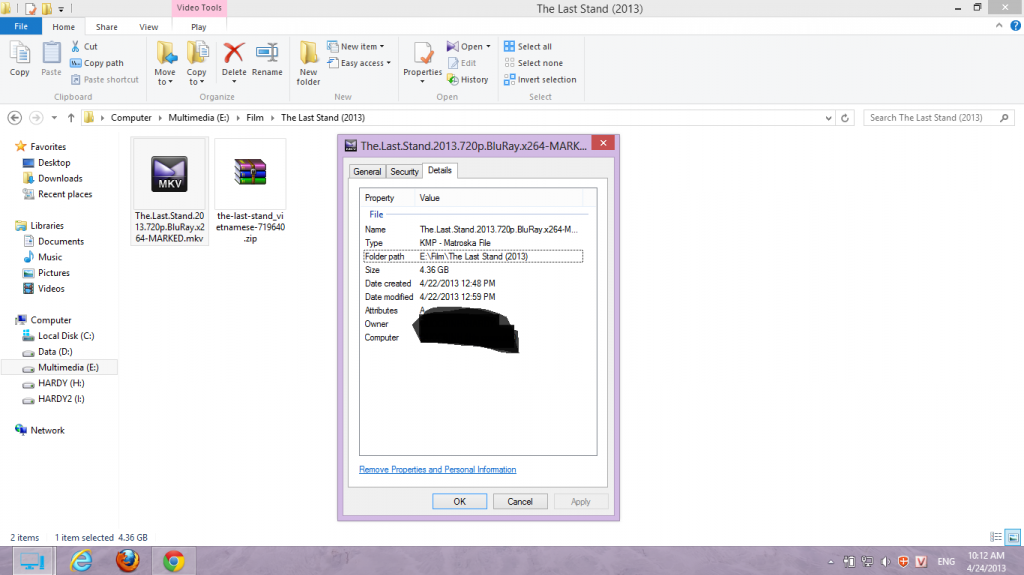Click Invert selection in the ribbon
Viewport: 1024px width, 575px height.
(540, 80)
